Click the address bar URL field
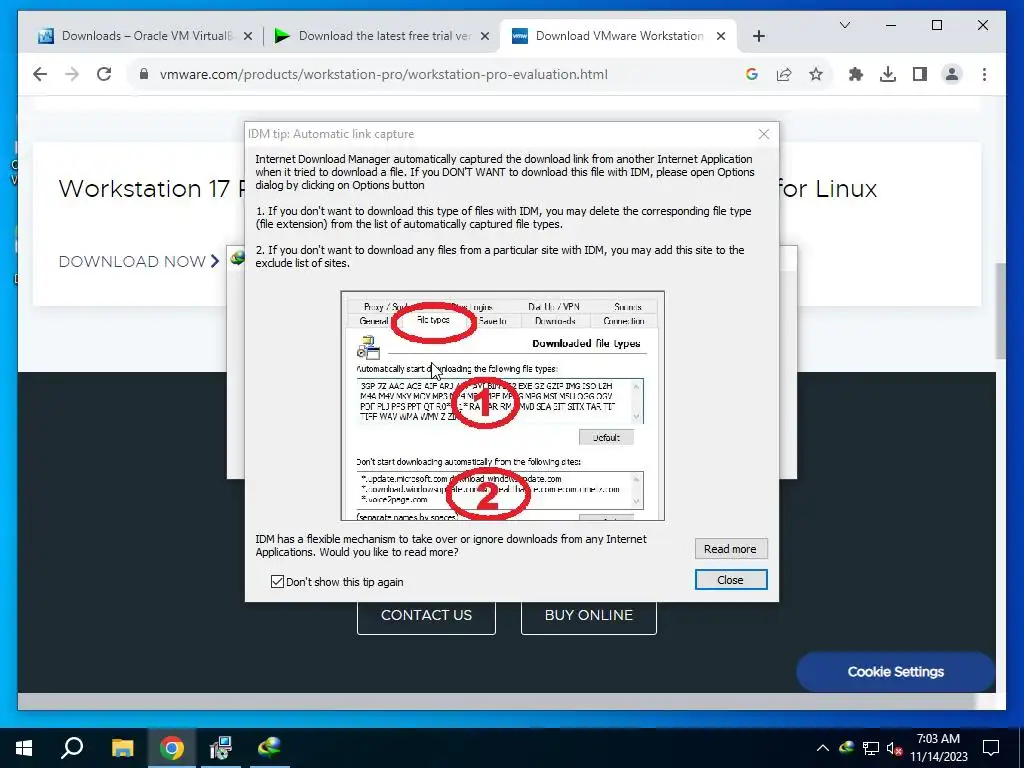This screenshot has width=1024, height=768. [x=383, y=74]
